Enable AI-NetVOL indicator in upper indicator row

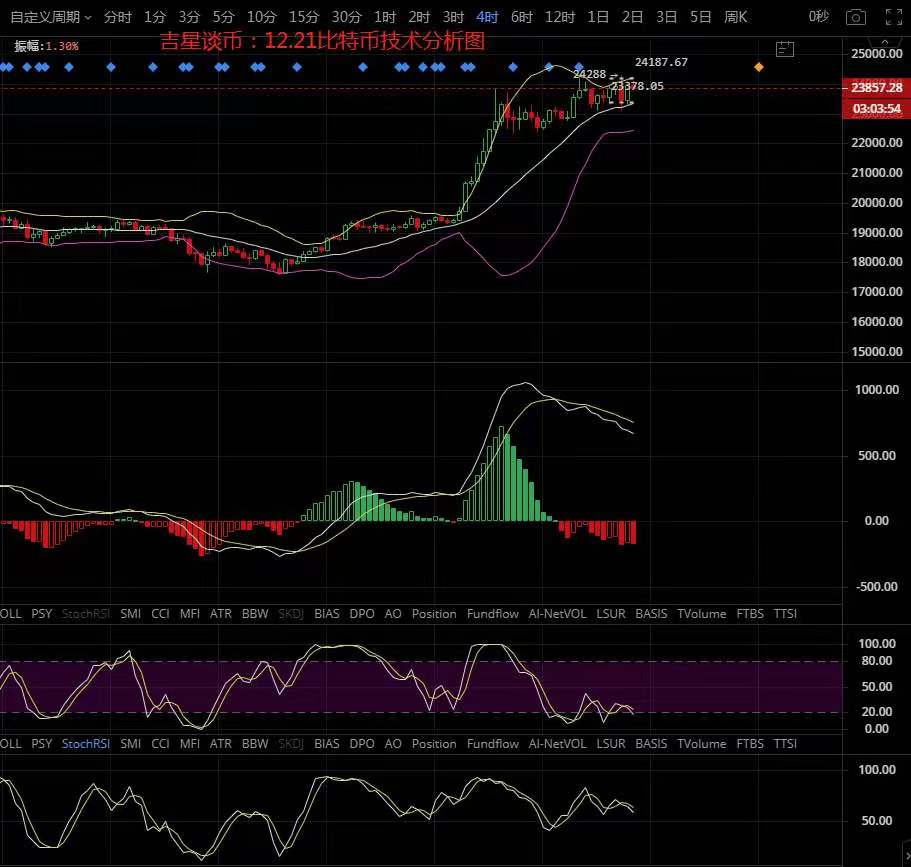[557, 614]
